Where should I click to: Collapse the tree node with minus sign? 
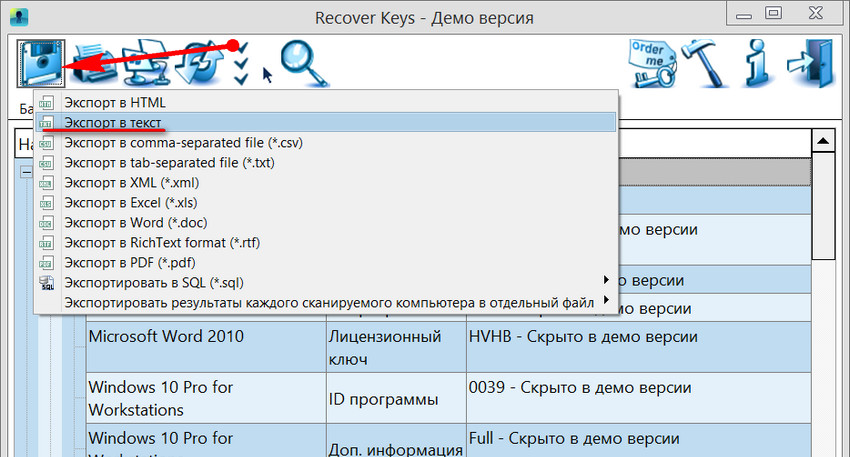[26, 173]
